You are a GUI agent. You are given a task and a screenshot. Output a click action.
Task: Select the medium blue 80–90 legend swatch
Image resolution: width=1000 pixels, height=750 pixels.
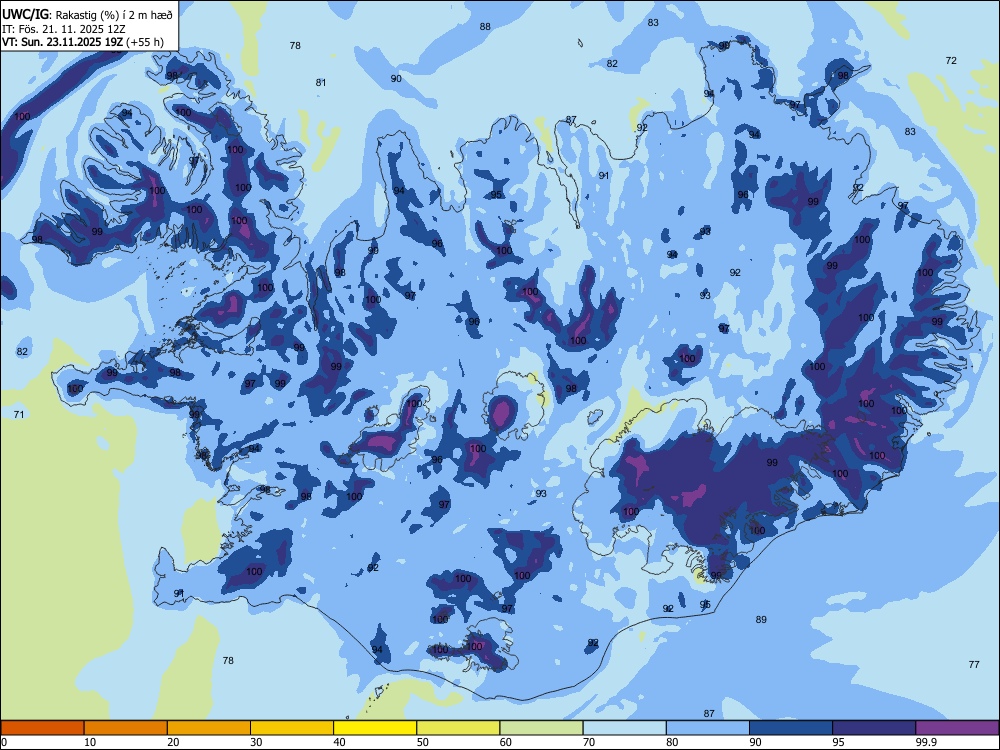(708, 728)
